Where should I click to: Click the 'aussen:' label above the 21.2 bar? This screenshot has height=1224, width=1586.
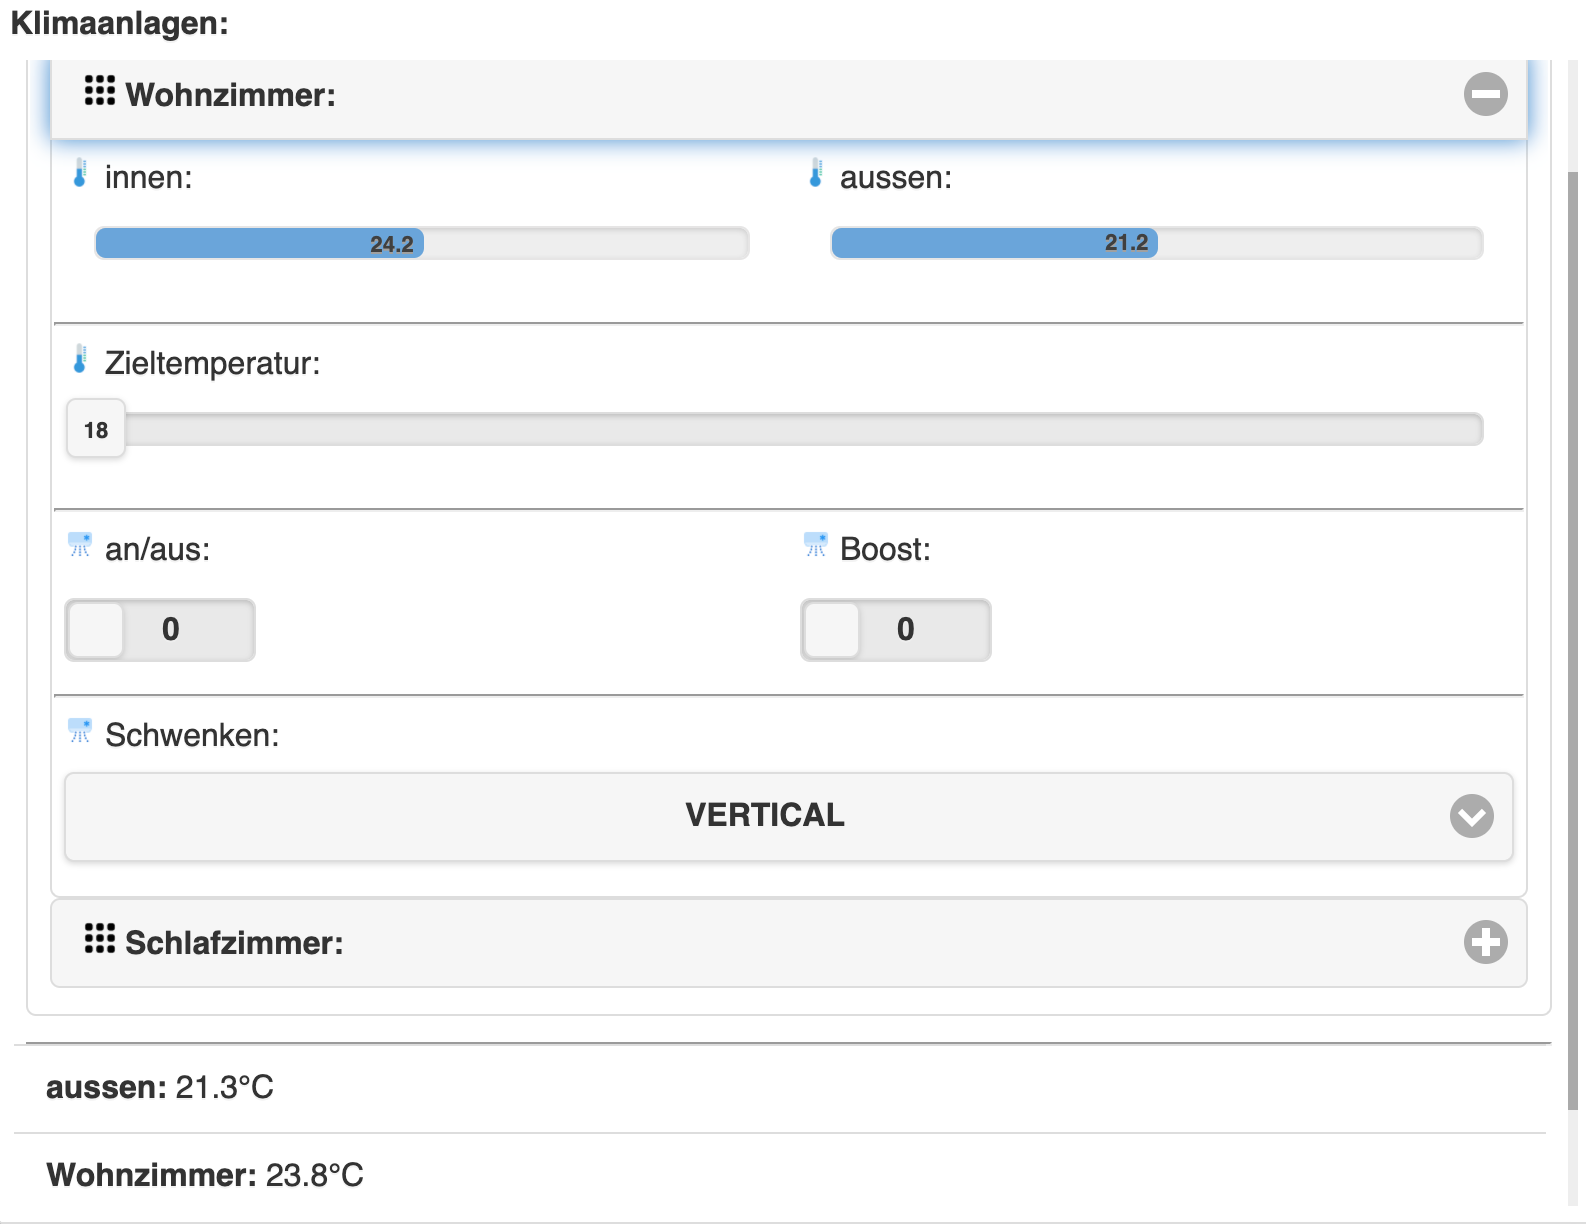pos(896,177)
